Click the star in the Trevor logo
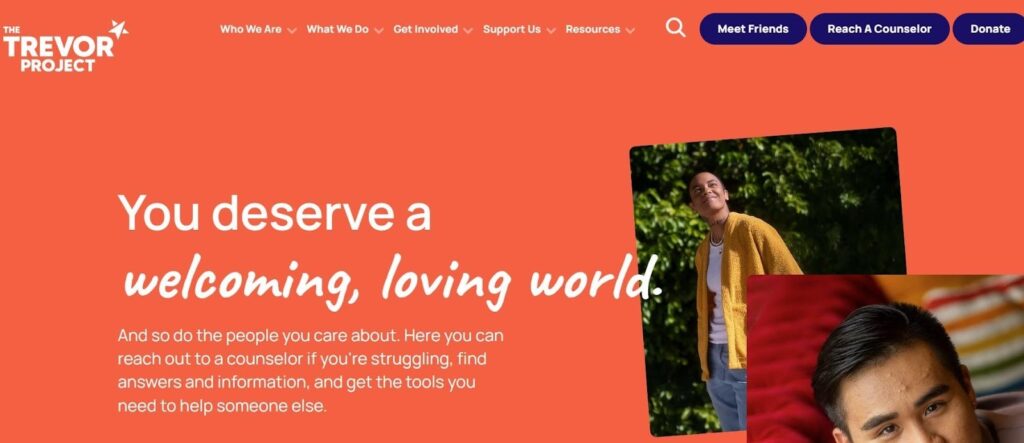The width and height of the screenshot is (1024, 443). (x=118, y=29)
